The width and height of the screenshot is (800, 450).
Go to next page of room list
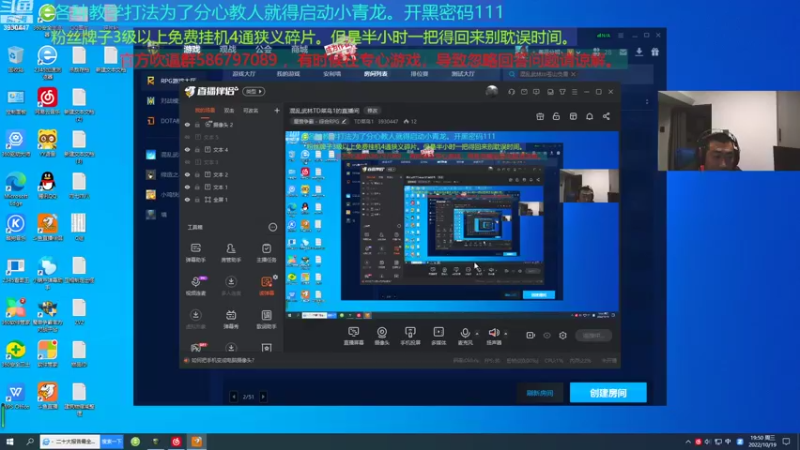point(263,396)
